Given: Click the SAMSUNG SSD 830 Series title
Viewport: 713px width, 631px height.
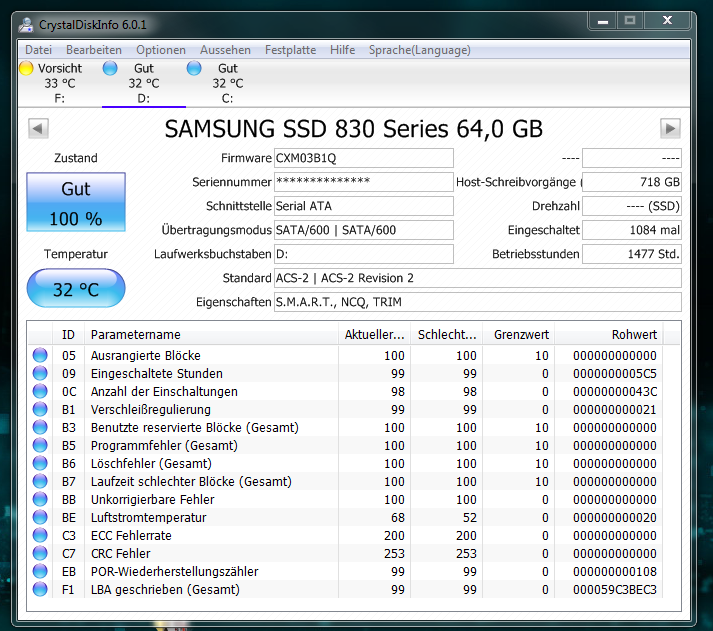Looking at the screenshot, I should [x=354, y=129].
